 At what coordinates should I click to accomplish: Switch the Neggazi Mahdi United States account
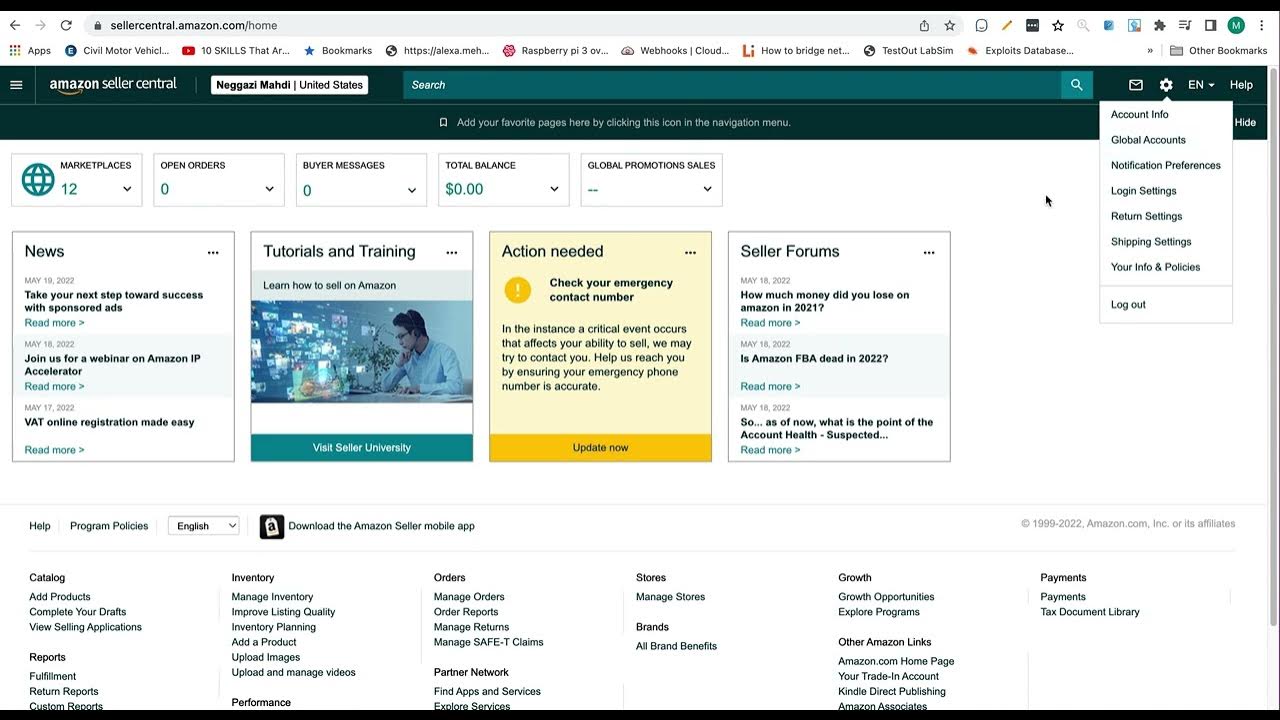[290, 85]
